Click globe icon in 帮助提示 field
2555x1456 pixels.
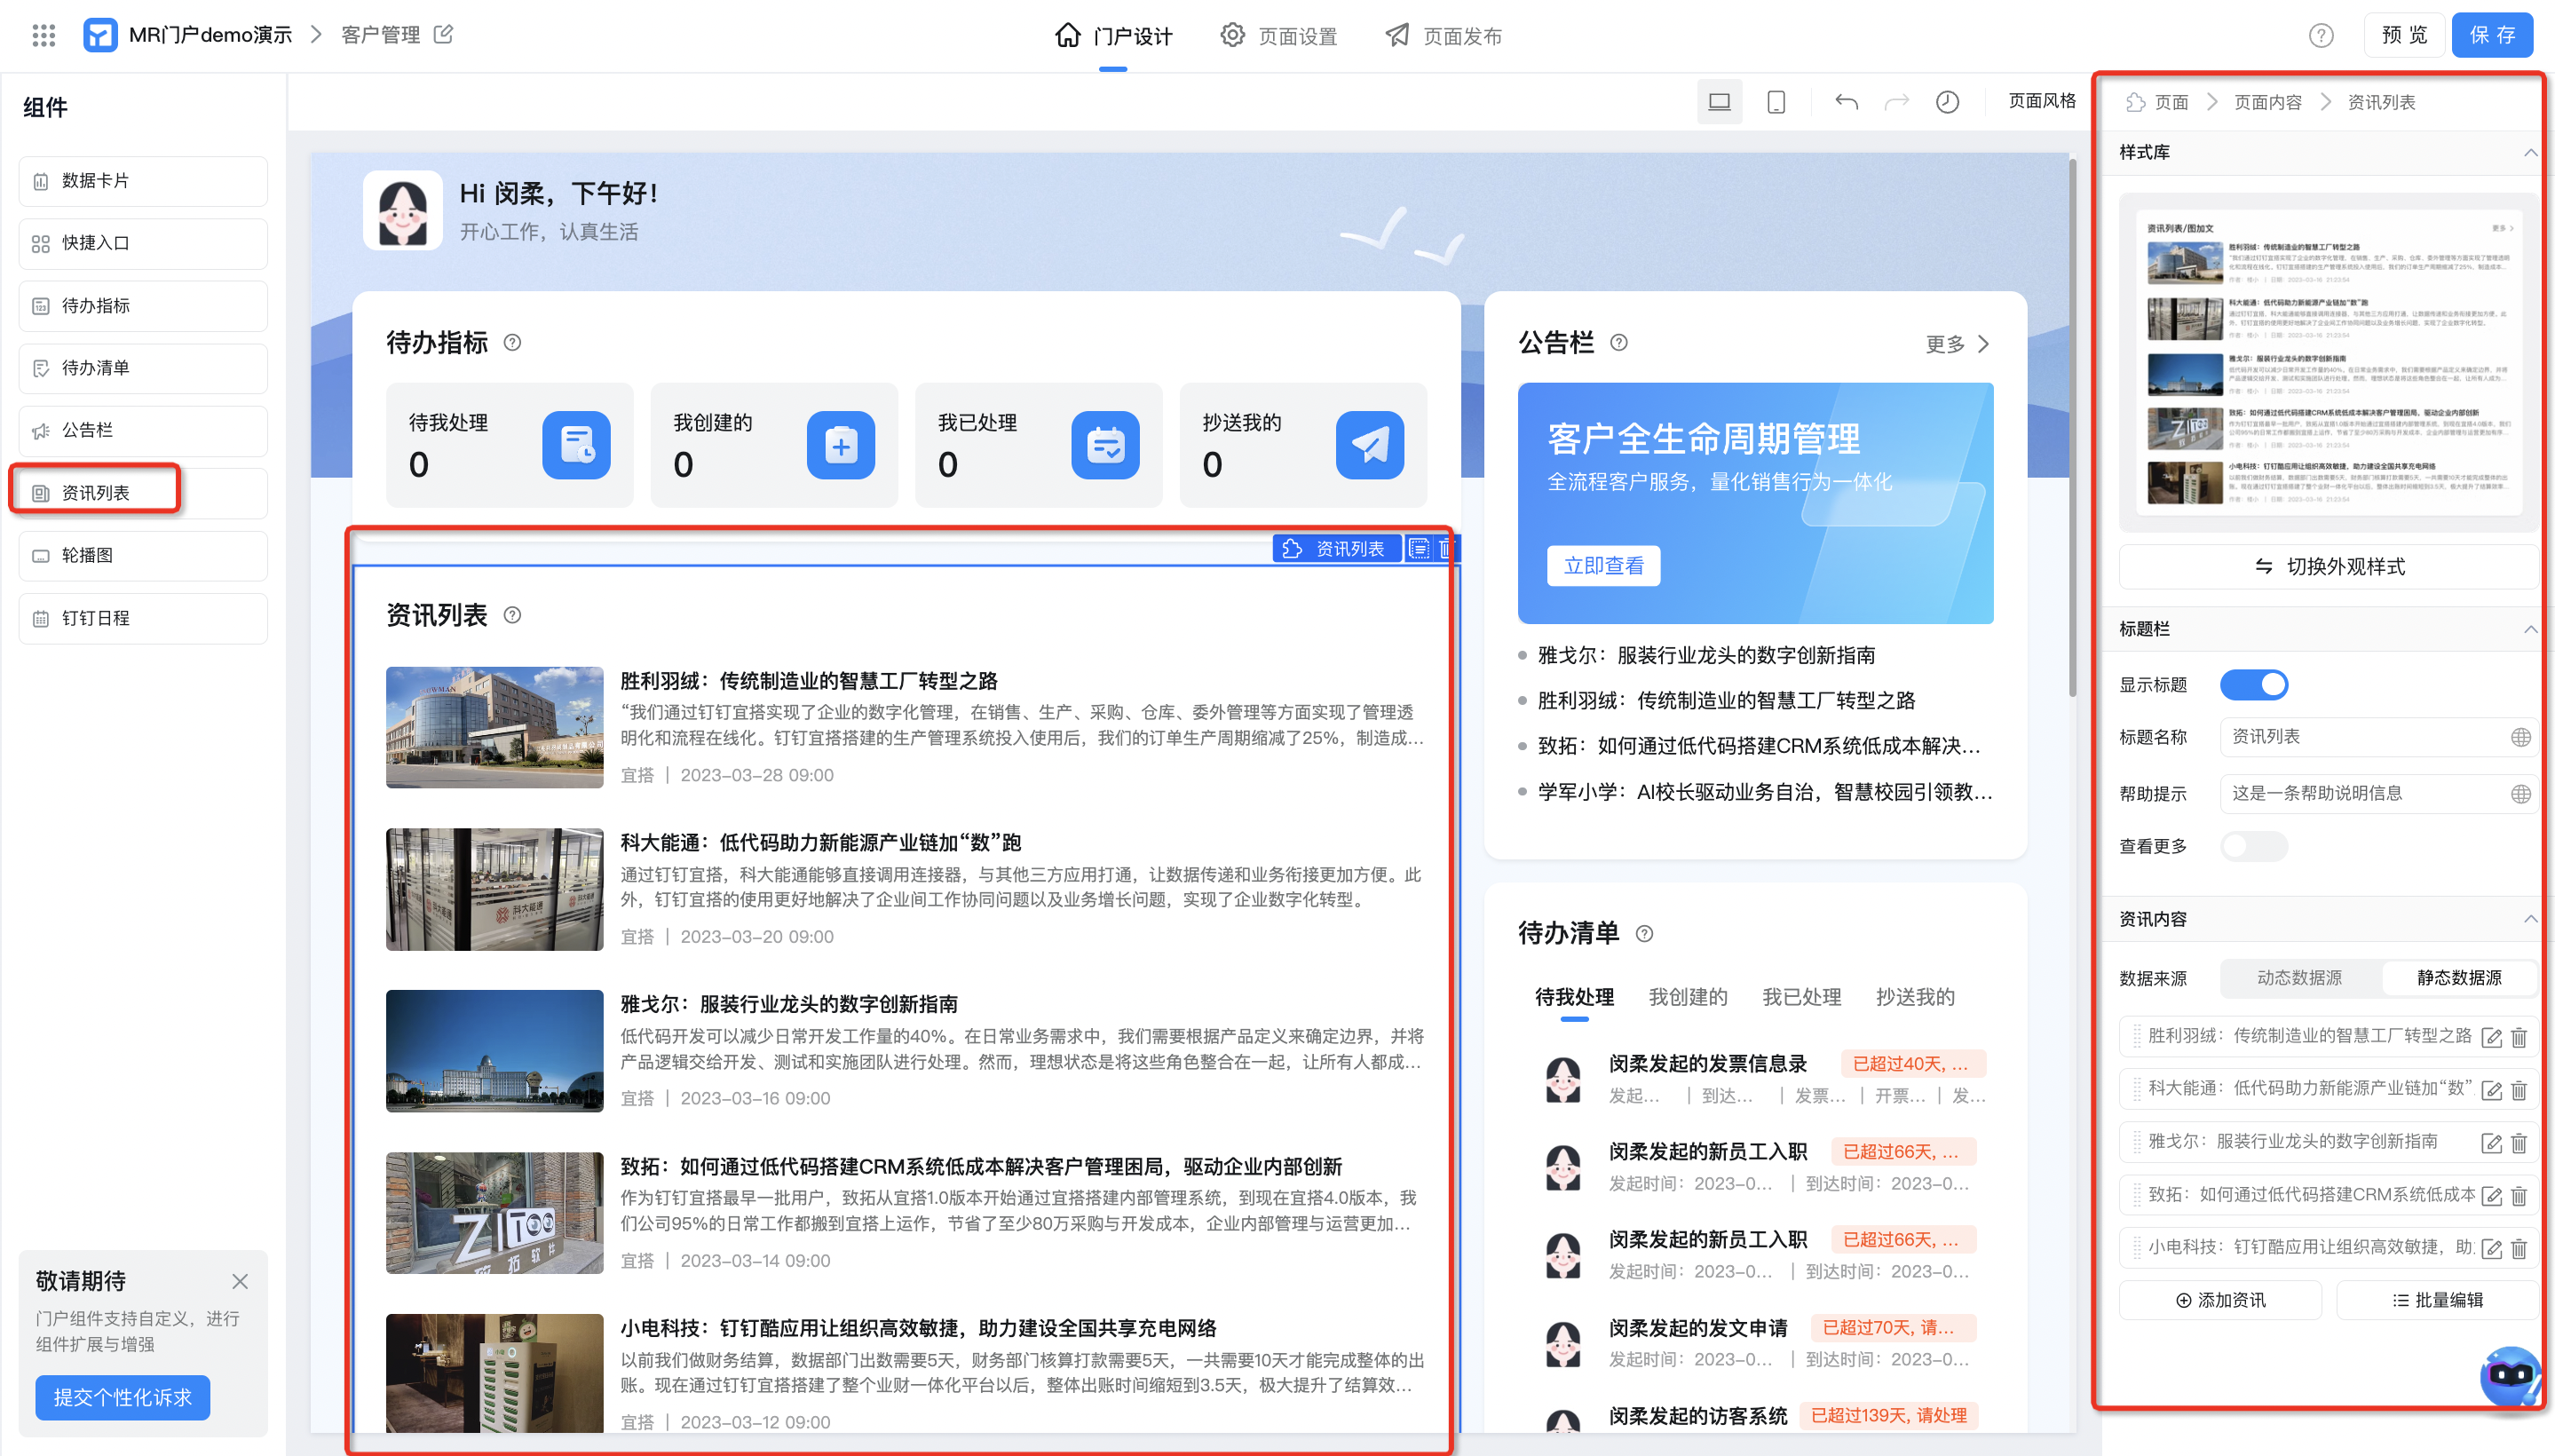[x=2520, y=794]
